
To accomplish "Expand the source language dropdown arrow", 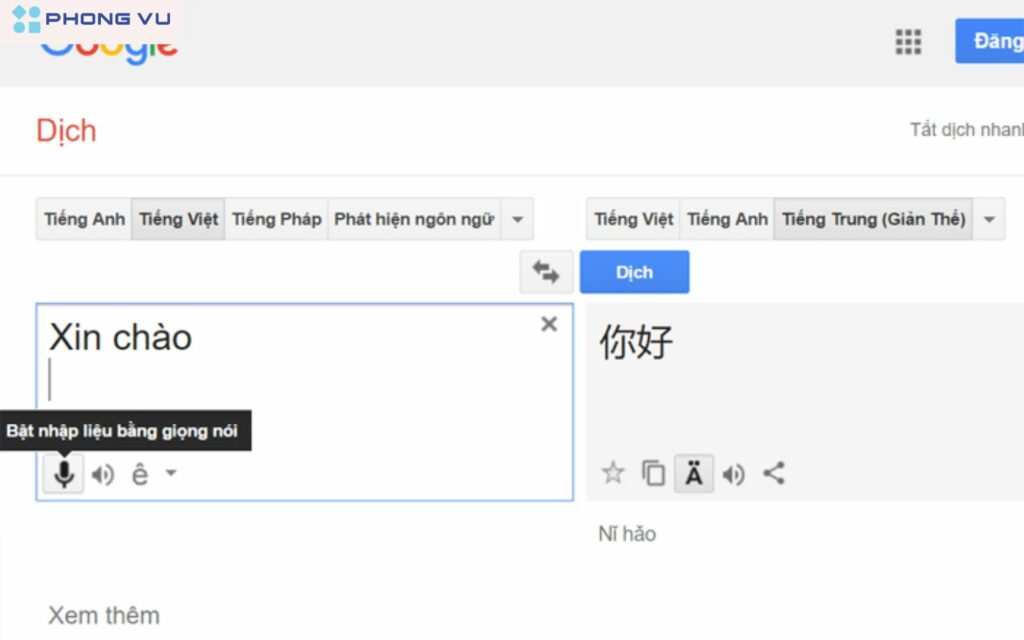I will [x=518, y=218].
